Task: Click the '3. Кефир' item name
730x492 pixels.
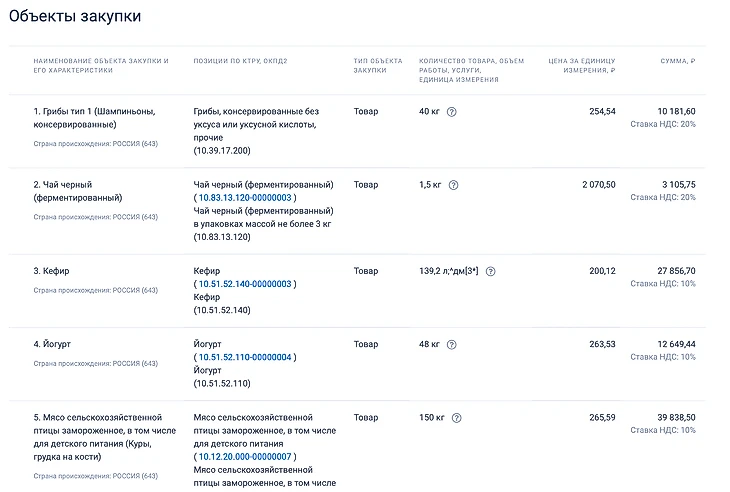Action: point(52,271)
